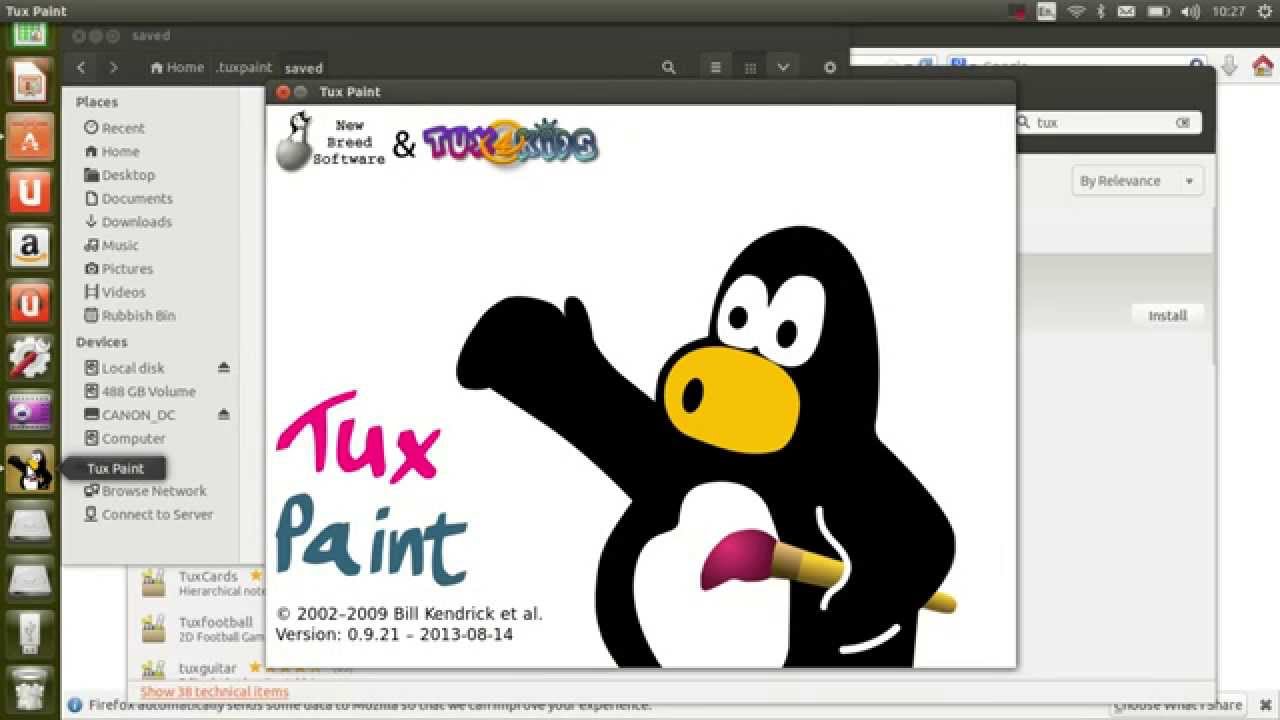Launch Tux Paint from the launcher

(x=30, y=469)
